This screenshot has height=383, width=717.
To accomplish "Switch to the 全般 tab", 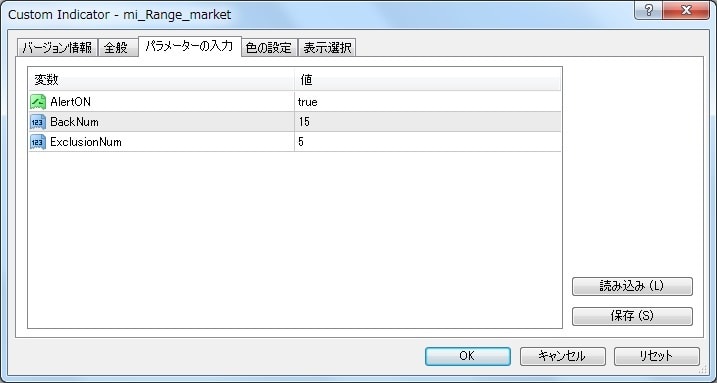I will tap(118, 48).
